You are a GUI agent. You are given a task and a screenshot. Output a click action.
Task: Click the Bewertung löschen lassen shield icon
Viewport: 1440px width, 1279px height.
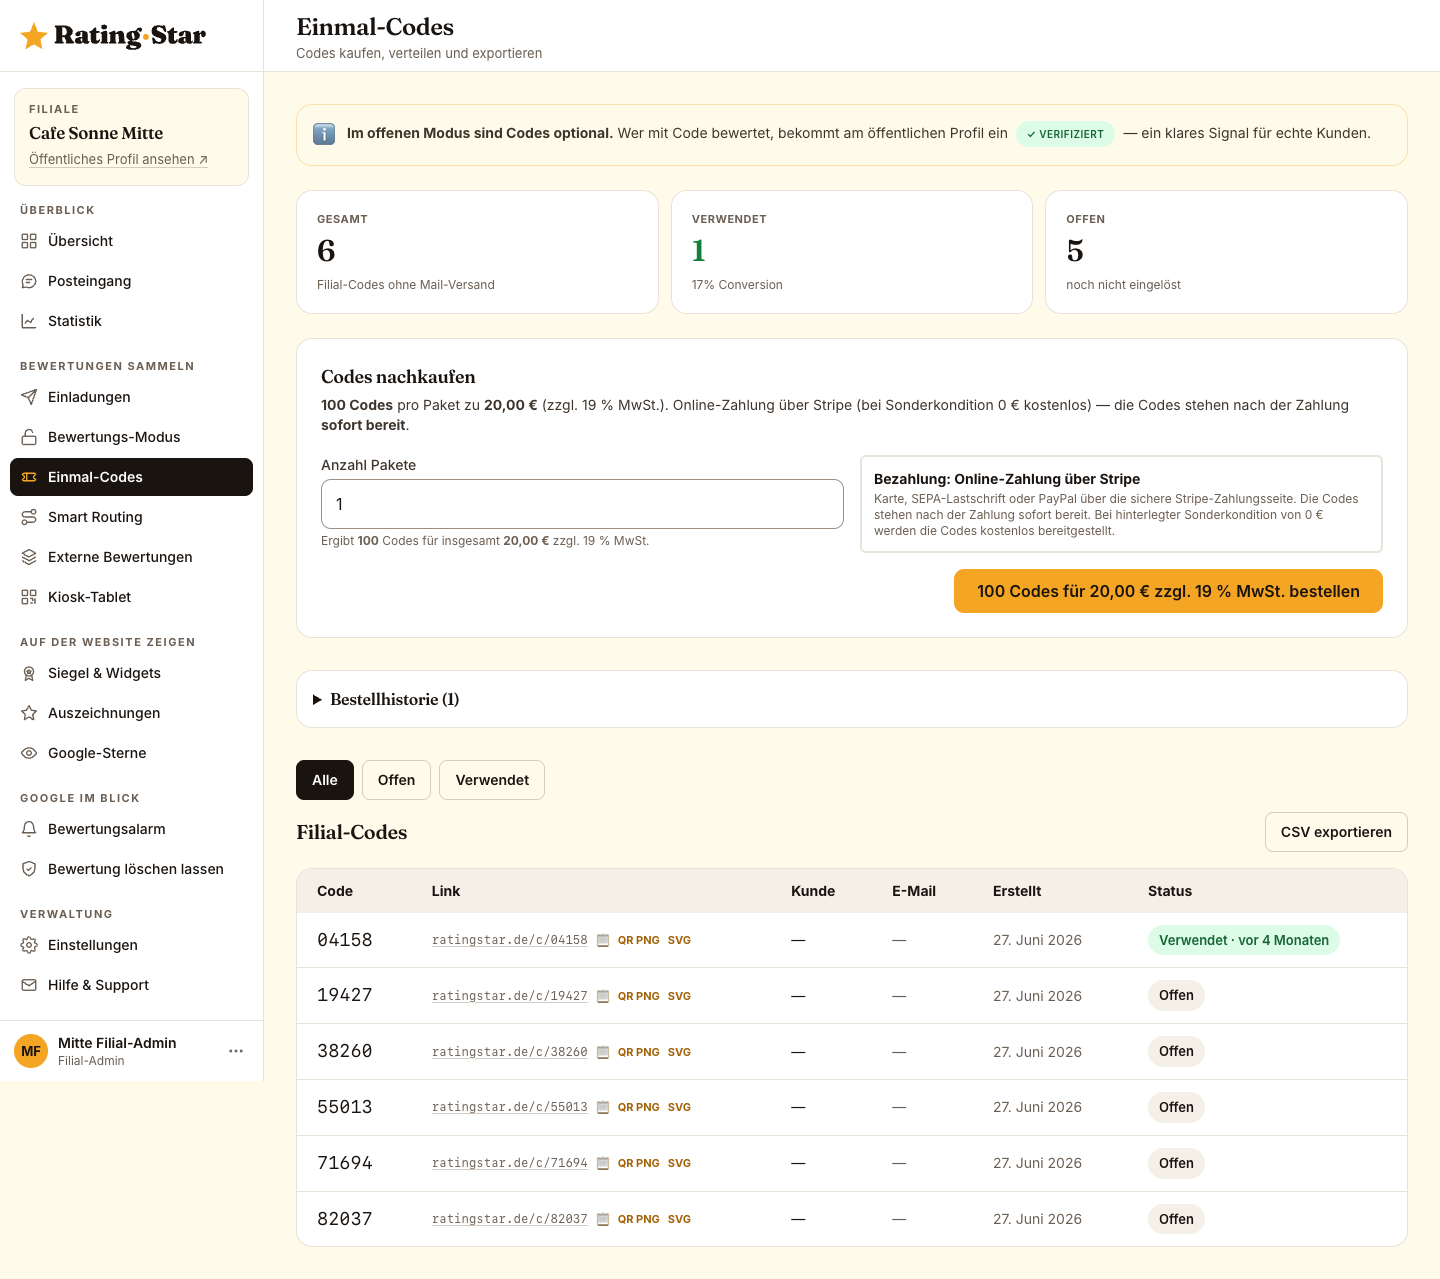pyautogui.click(x=29, y=869)
